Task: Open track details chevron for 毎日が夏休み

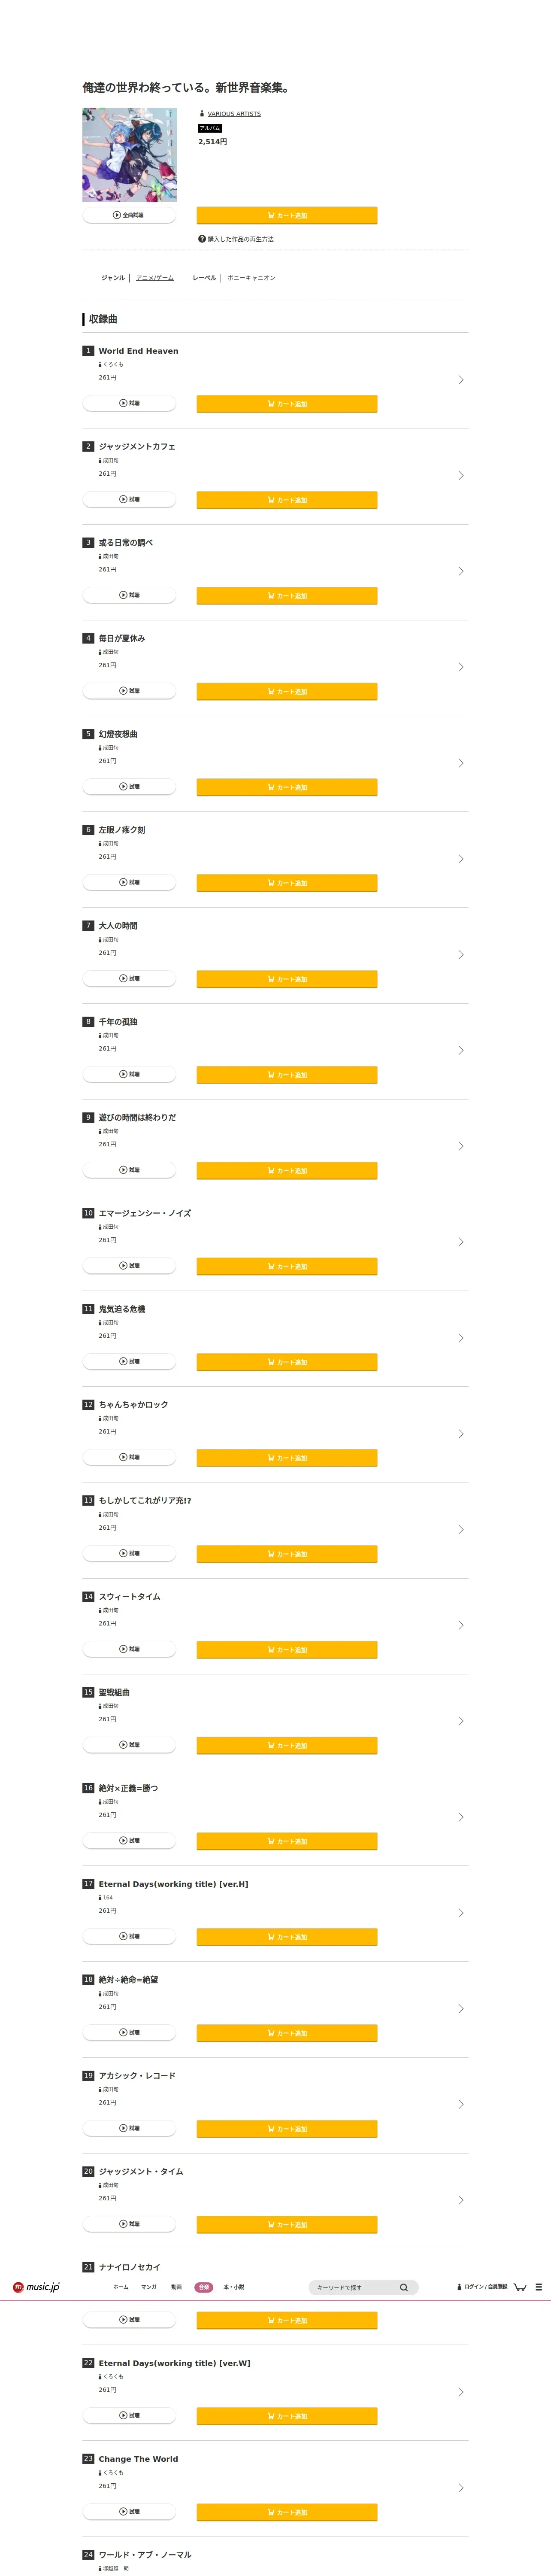Action: (460, 667)
